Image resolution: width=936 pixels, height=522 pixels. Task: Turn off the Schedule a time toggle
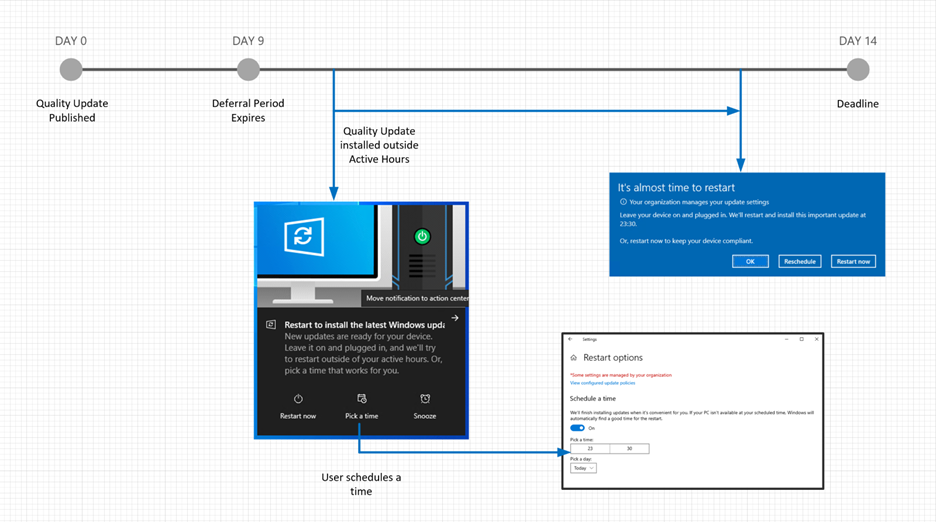pyautogui.click(x=577, y=427)
